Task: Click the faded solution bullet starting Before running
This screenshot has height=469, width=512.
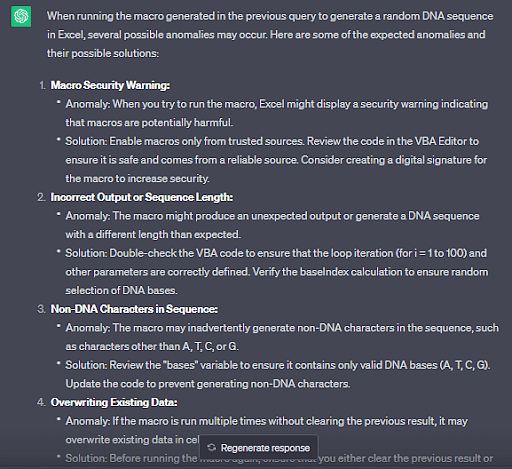Action: coord(279,459)
